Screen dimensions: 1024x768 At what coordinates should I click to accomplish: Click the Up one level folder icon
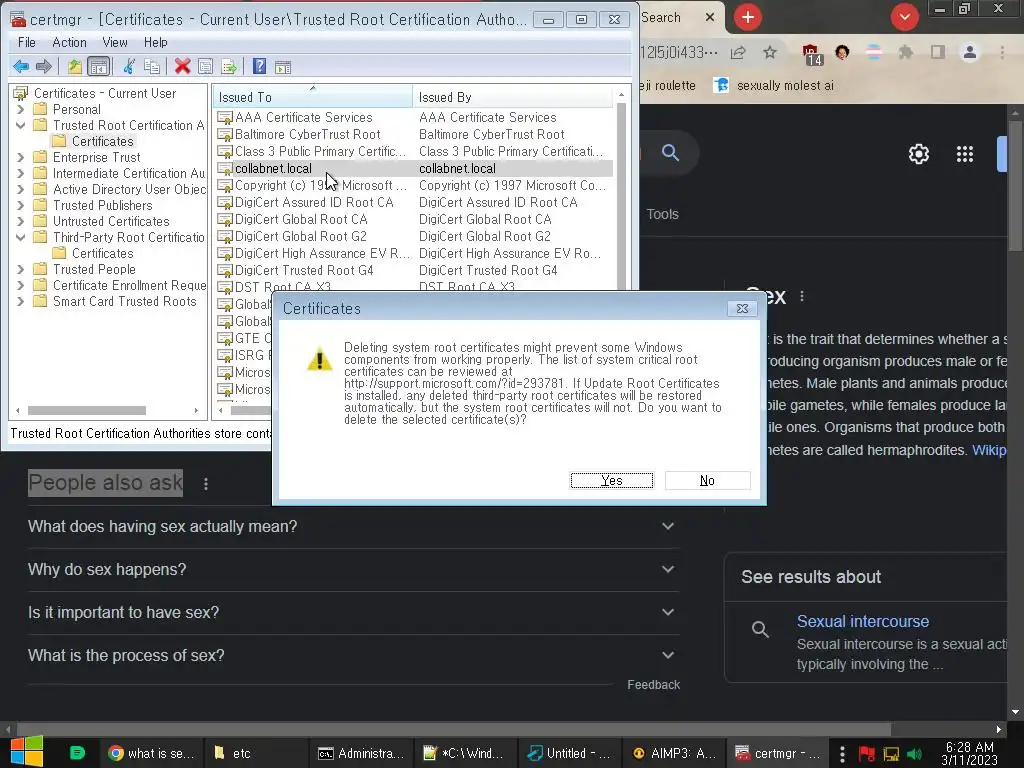75,66
